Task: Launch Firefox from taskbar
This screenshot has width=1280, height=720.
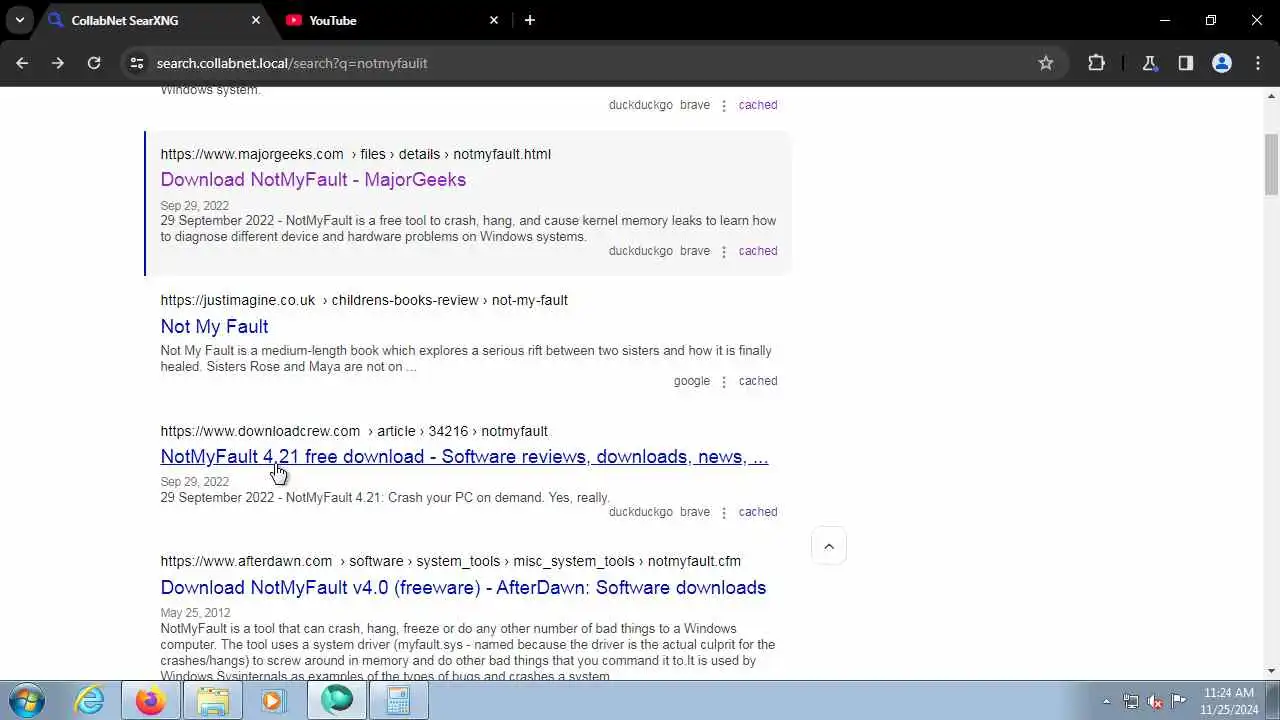Action: [151, 701]
